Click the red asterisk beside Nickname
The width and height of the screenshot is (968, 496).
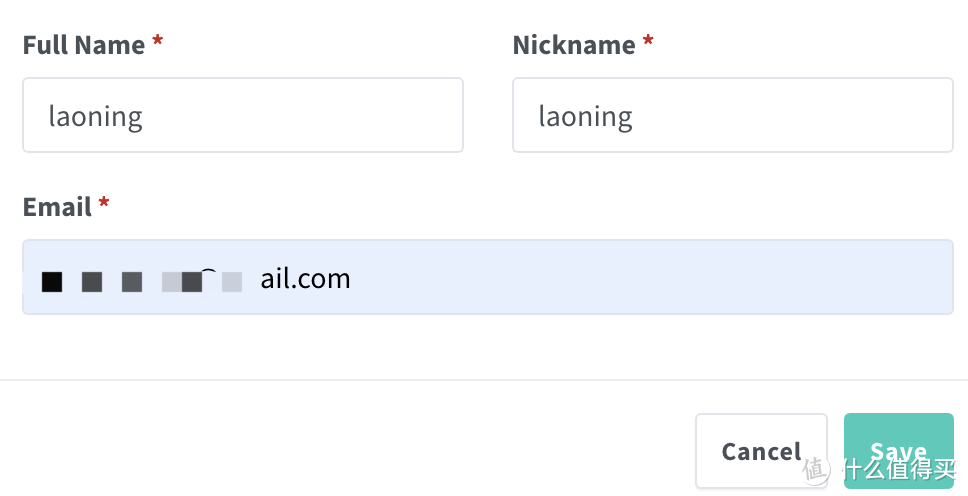tap(648, 41)
